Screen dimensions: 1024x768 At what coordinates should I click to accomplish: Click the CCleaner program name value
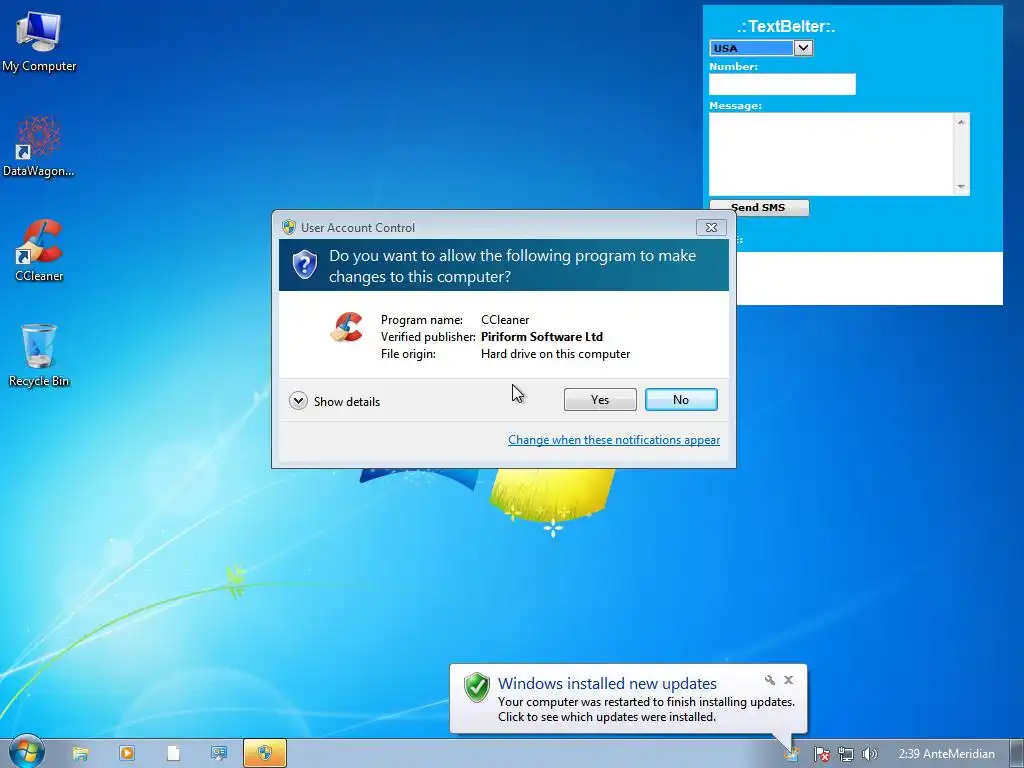point(505,320)
